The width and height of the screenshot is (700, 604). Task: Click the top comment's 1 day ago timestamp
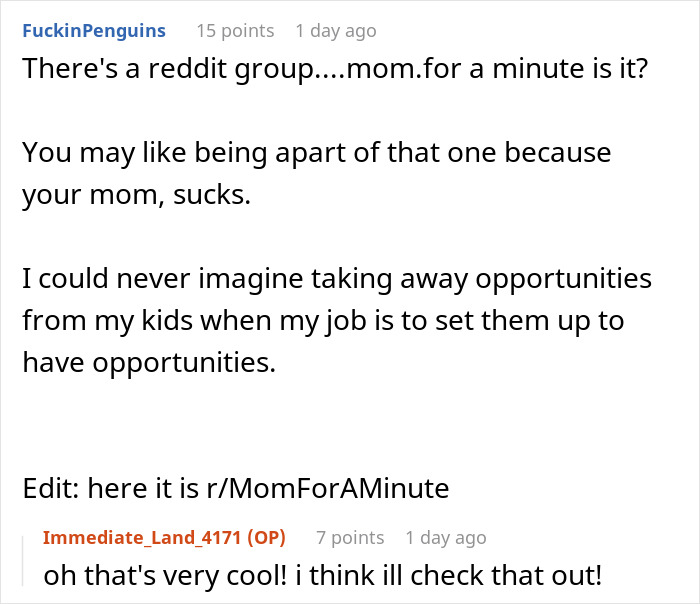[x=336, y=31]
